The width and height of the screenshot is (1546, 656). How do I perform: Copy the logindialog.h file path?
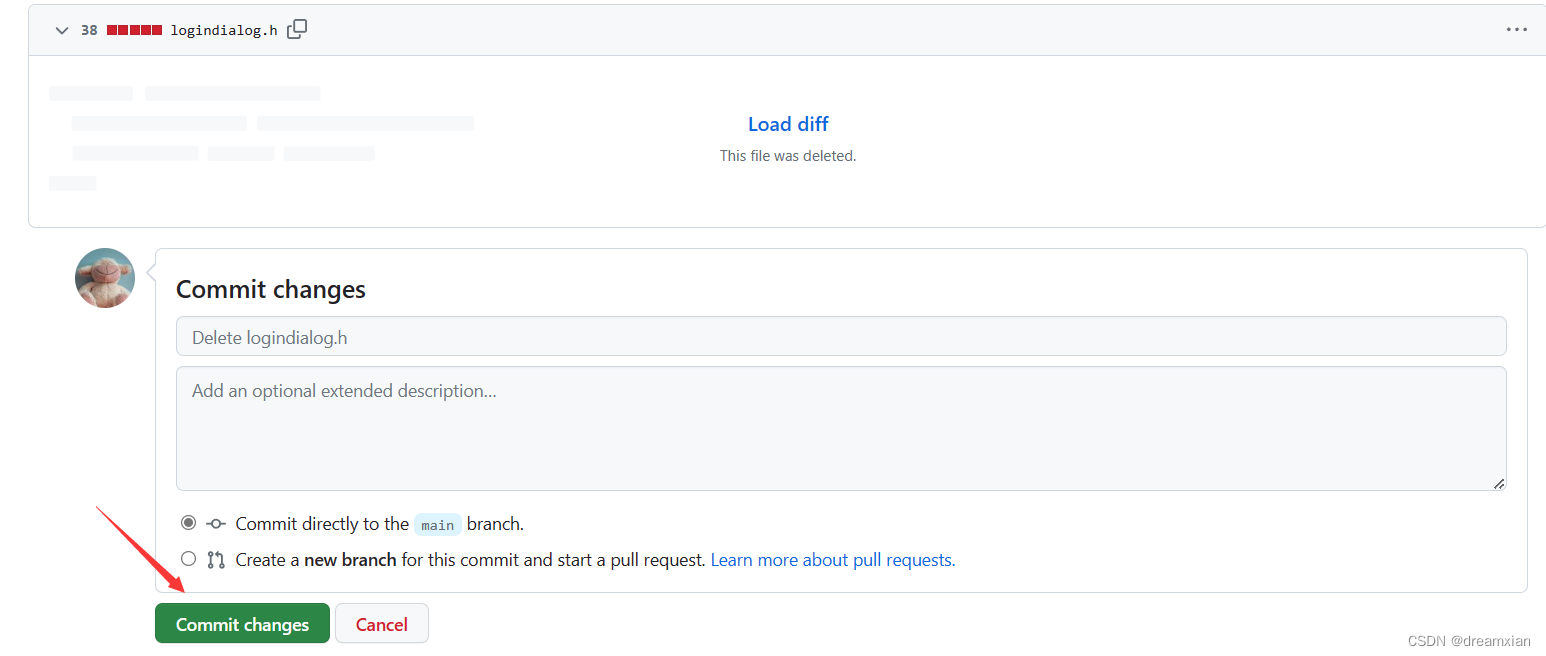click(297, 29)
